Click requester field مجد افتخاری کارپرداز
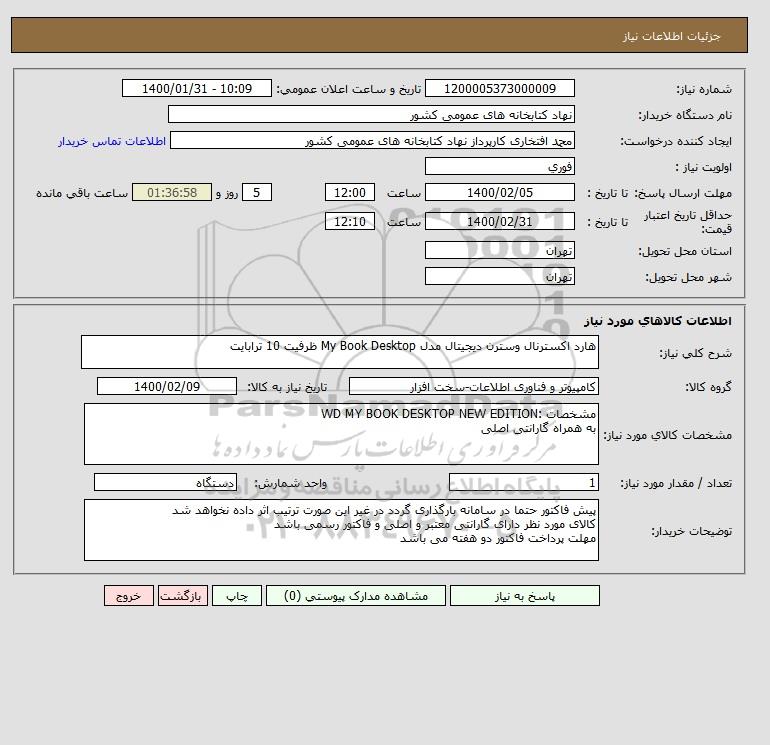 (x=372, y=140)
